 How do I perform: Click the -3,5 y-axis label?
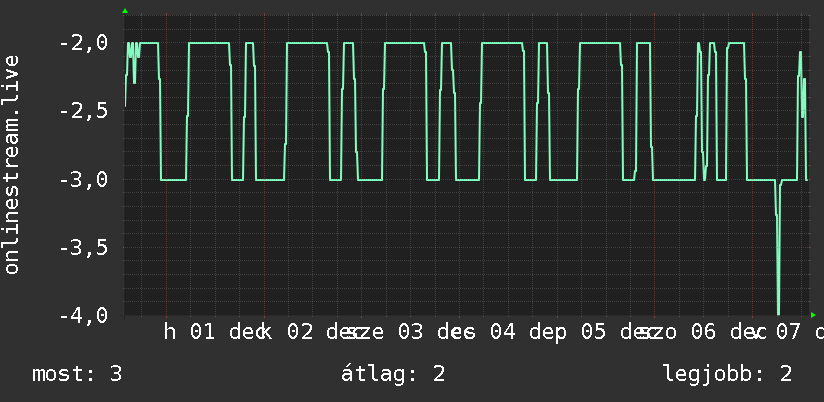click(x=84, y=248)
